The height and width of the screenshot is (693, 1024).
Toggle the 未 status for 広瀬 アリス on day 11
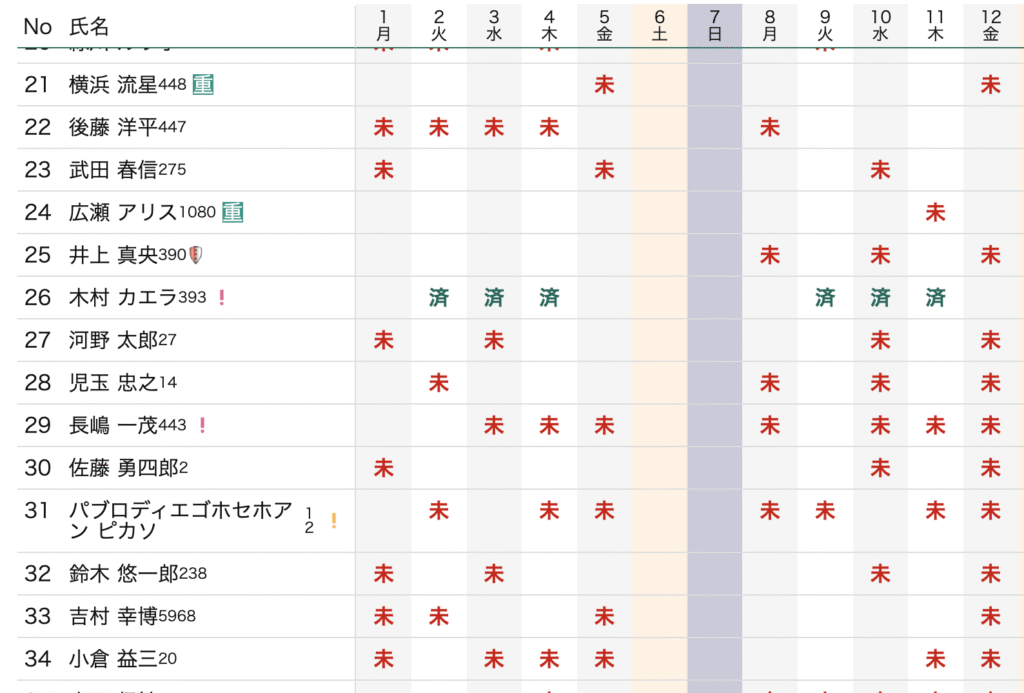tap(935, 212)
